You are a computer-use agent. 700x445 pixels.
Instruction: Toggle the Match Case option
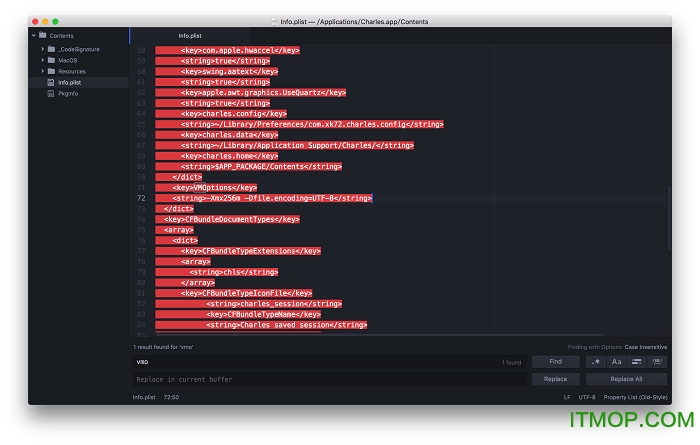tap(616, 362)
